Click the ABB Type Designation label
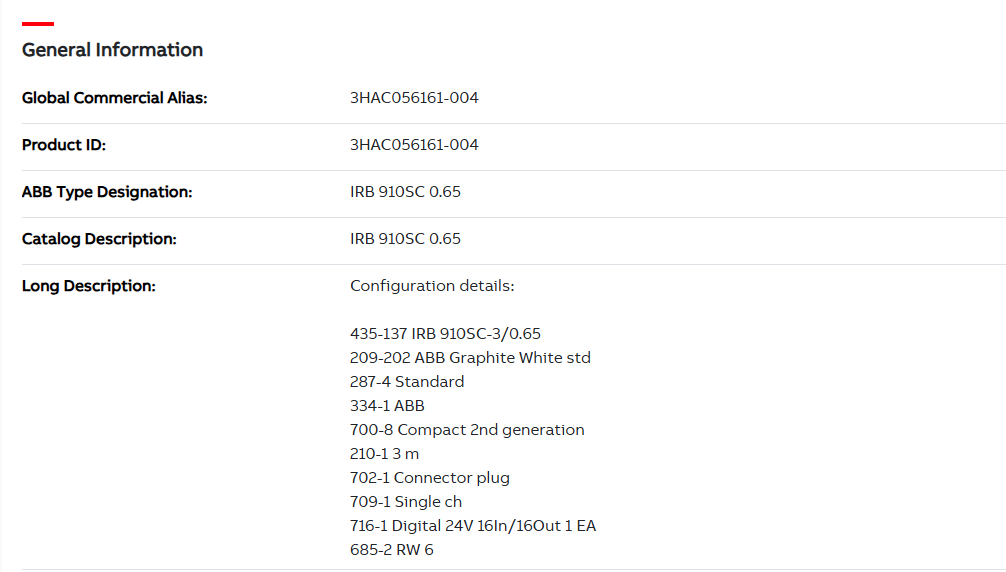Image resolution: width=1006 pixels, height=572 pixels. coord(107,192)
